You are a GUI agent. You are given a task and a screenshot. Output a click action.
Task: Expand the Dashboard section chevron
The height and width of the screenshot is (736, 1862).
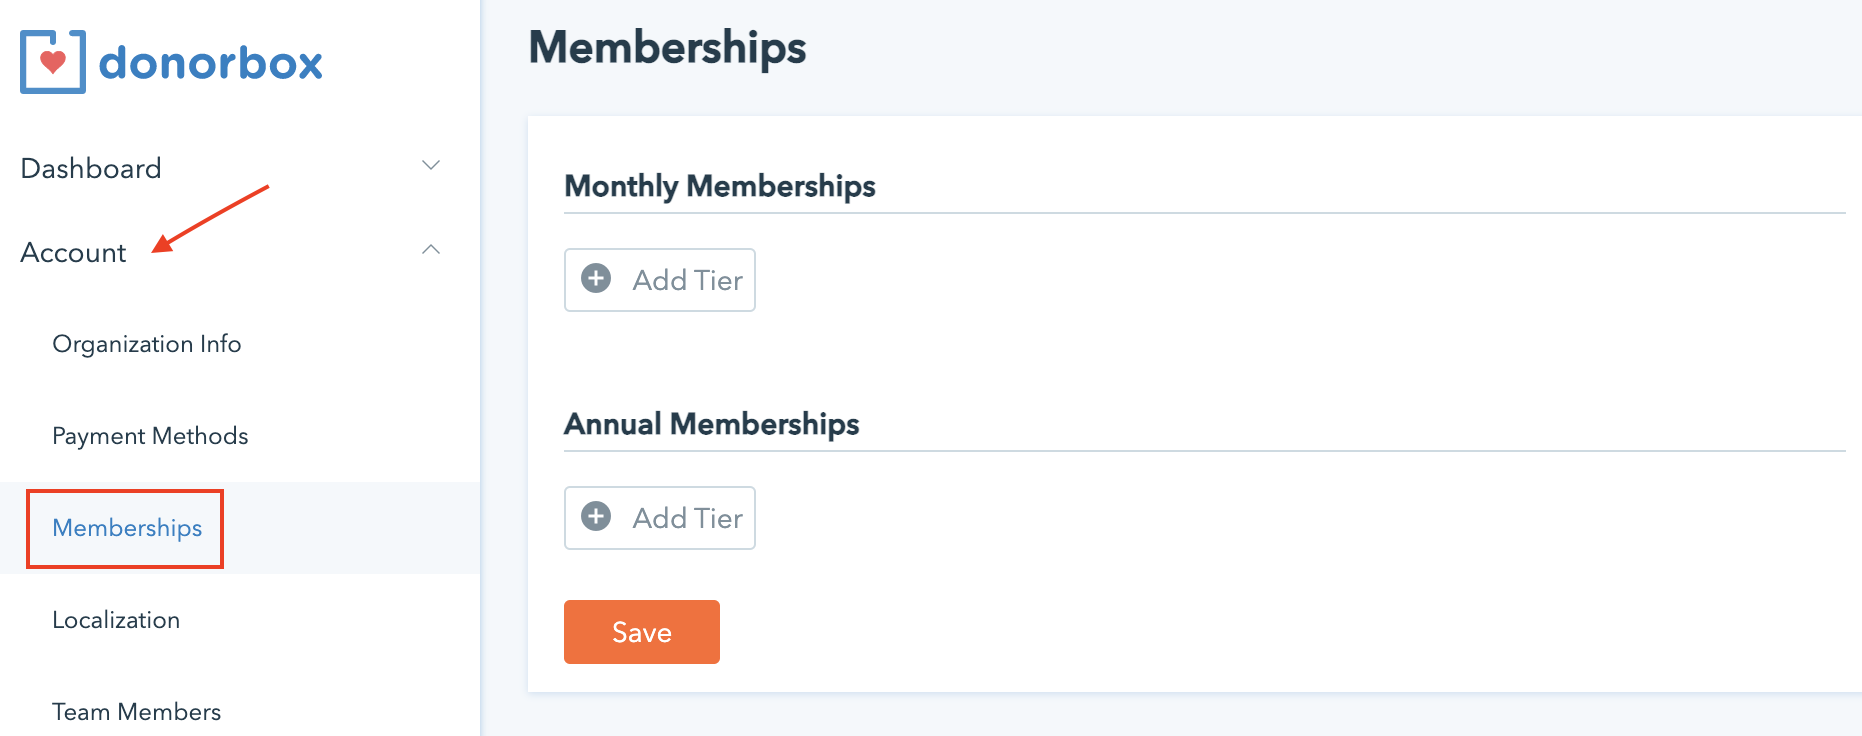tap(431, 166)
